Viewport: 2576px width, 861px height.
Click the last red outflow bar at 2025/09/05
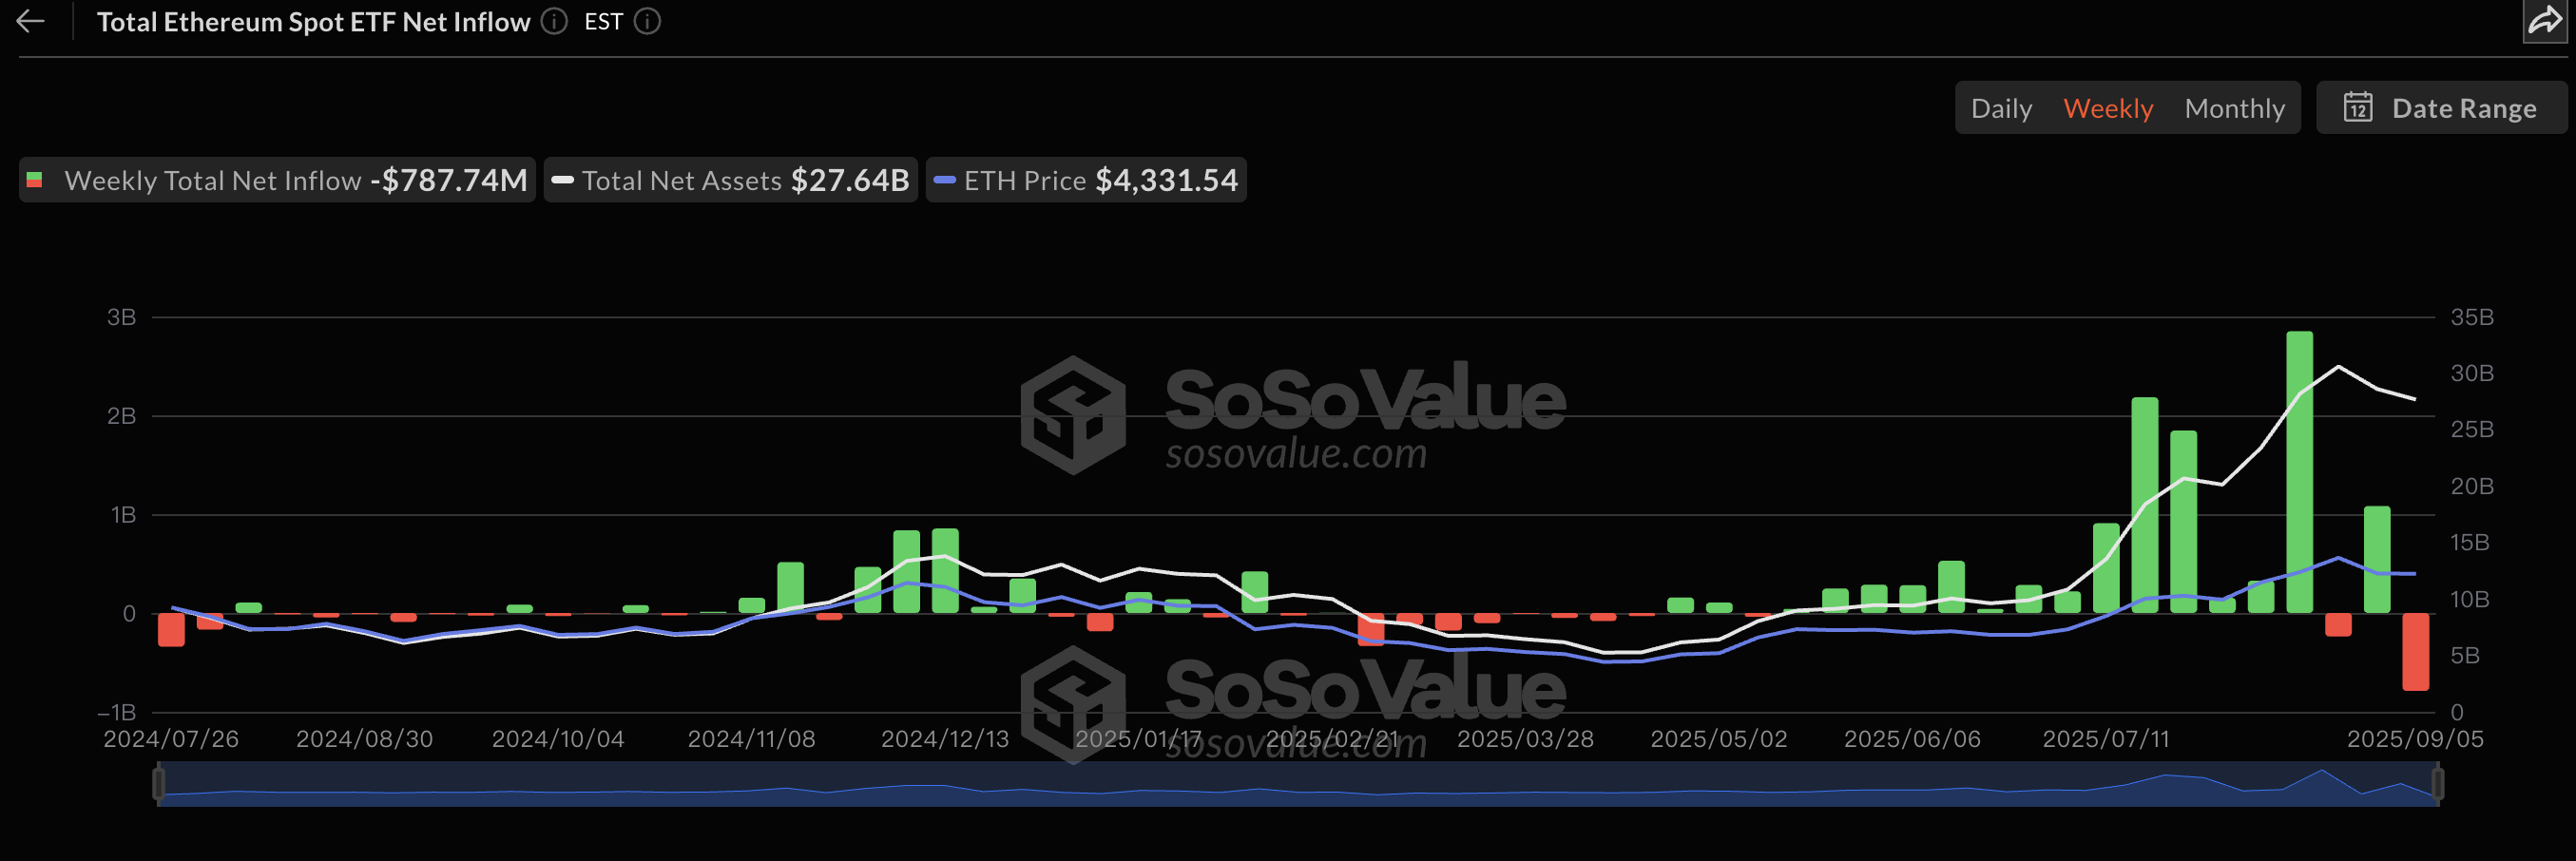pos(2415,651)
